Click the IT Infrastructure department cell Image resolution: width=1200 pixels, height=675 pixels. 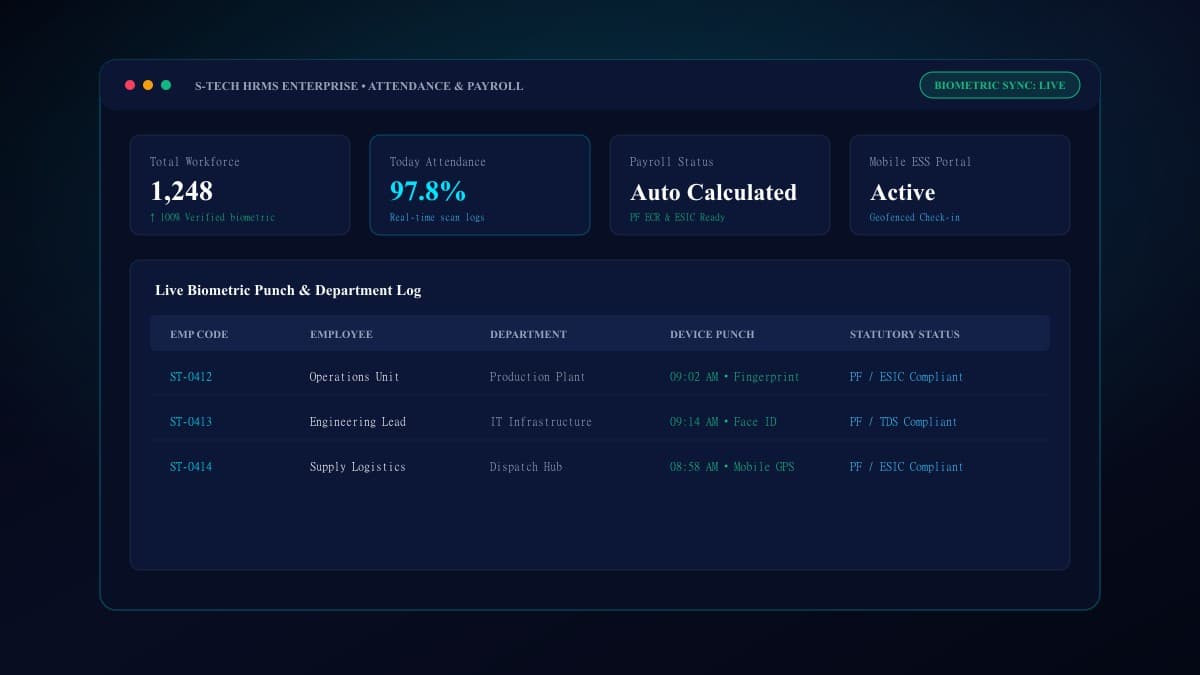pos(541,422)
